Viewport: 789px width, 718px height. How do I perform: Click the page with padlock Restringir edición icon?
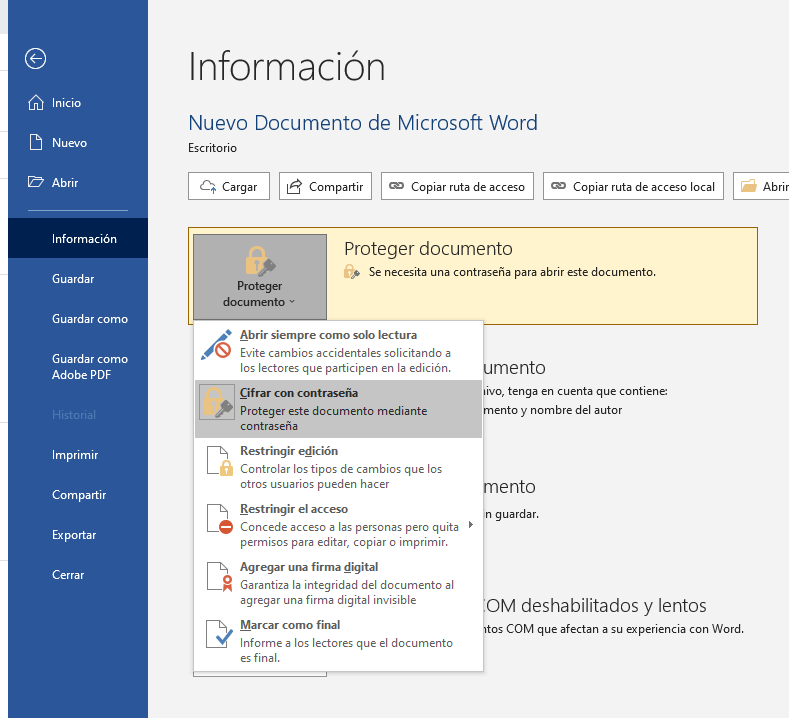(220, 461)
